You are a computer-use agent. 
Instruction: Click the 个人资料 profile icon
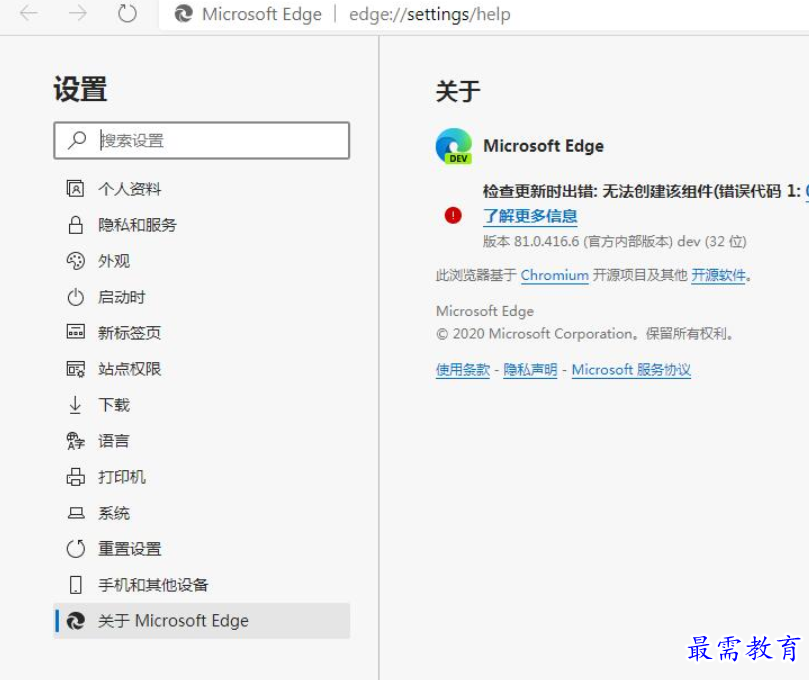point(75,188)
